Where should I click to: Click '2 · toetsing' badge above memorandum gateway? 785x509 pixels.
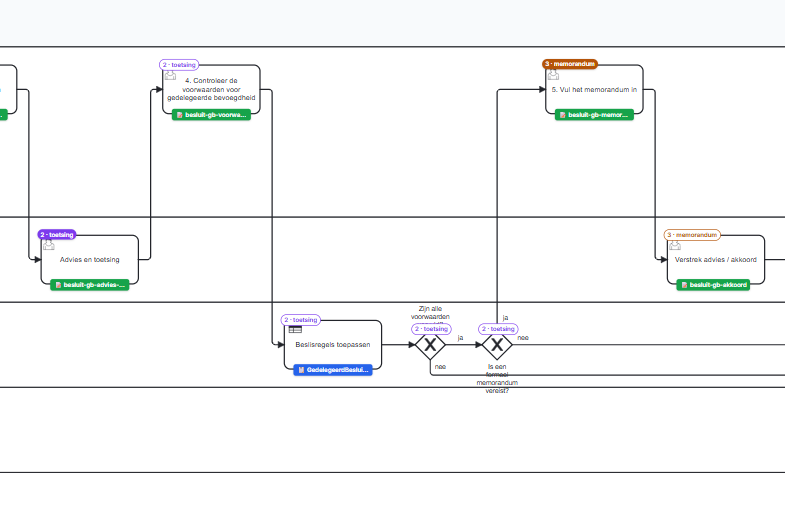pos(498,329)
